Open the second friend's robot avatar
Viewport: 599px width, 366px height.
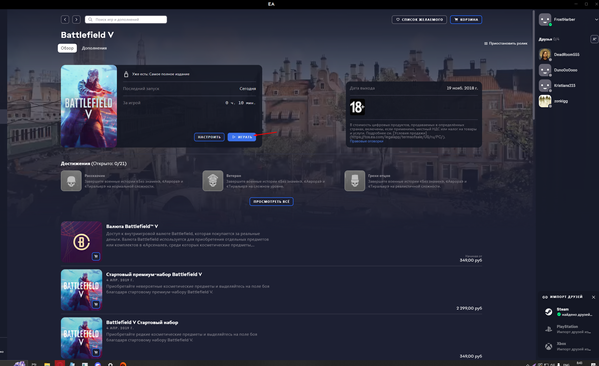(x=545, y=70)
